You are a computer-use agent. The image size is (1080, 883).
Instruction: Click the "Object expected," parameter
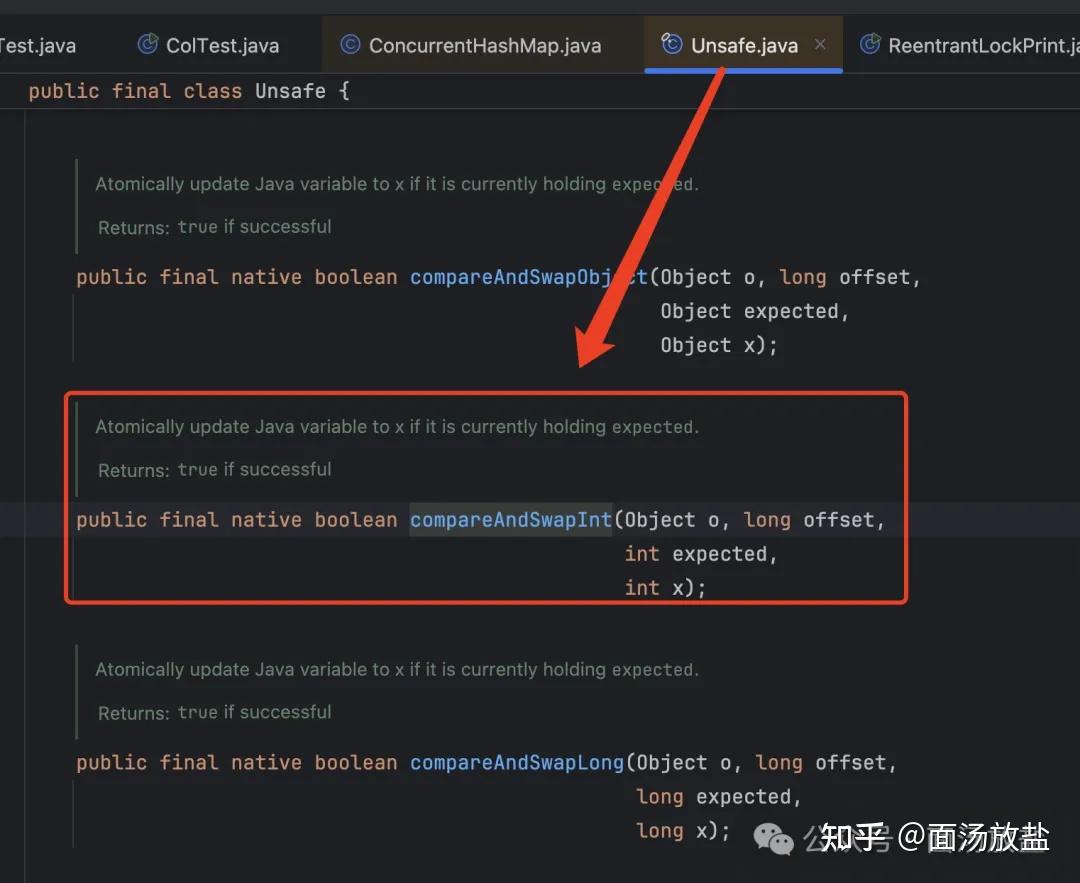(x=755, y=311)
